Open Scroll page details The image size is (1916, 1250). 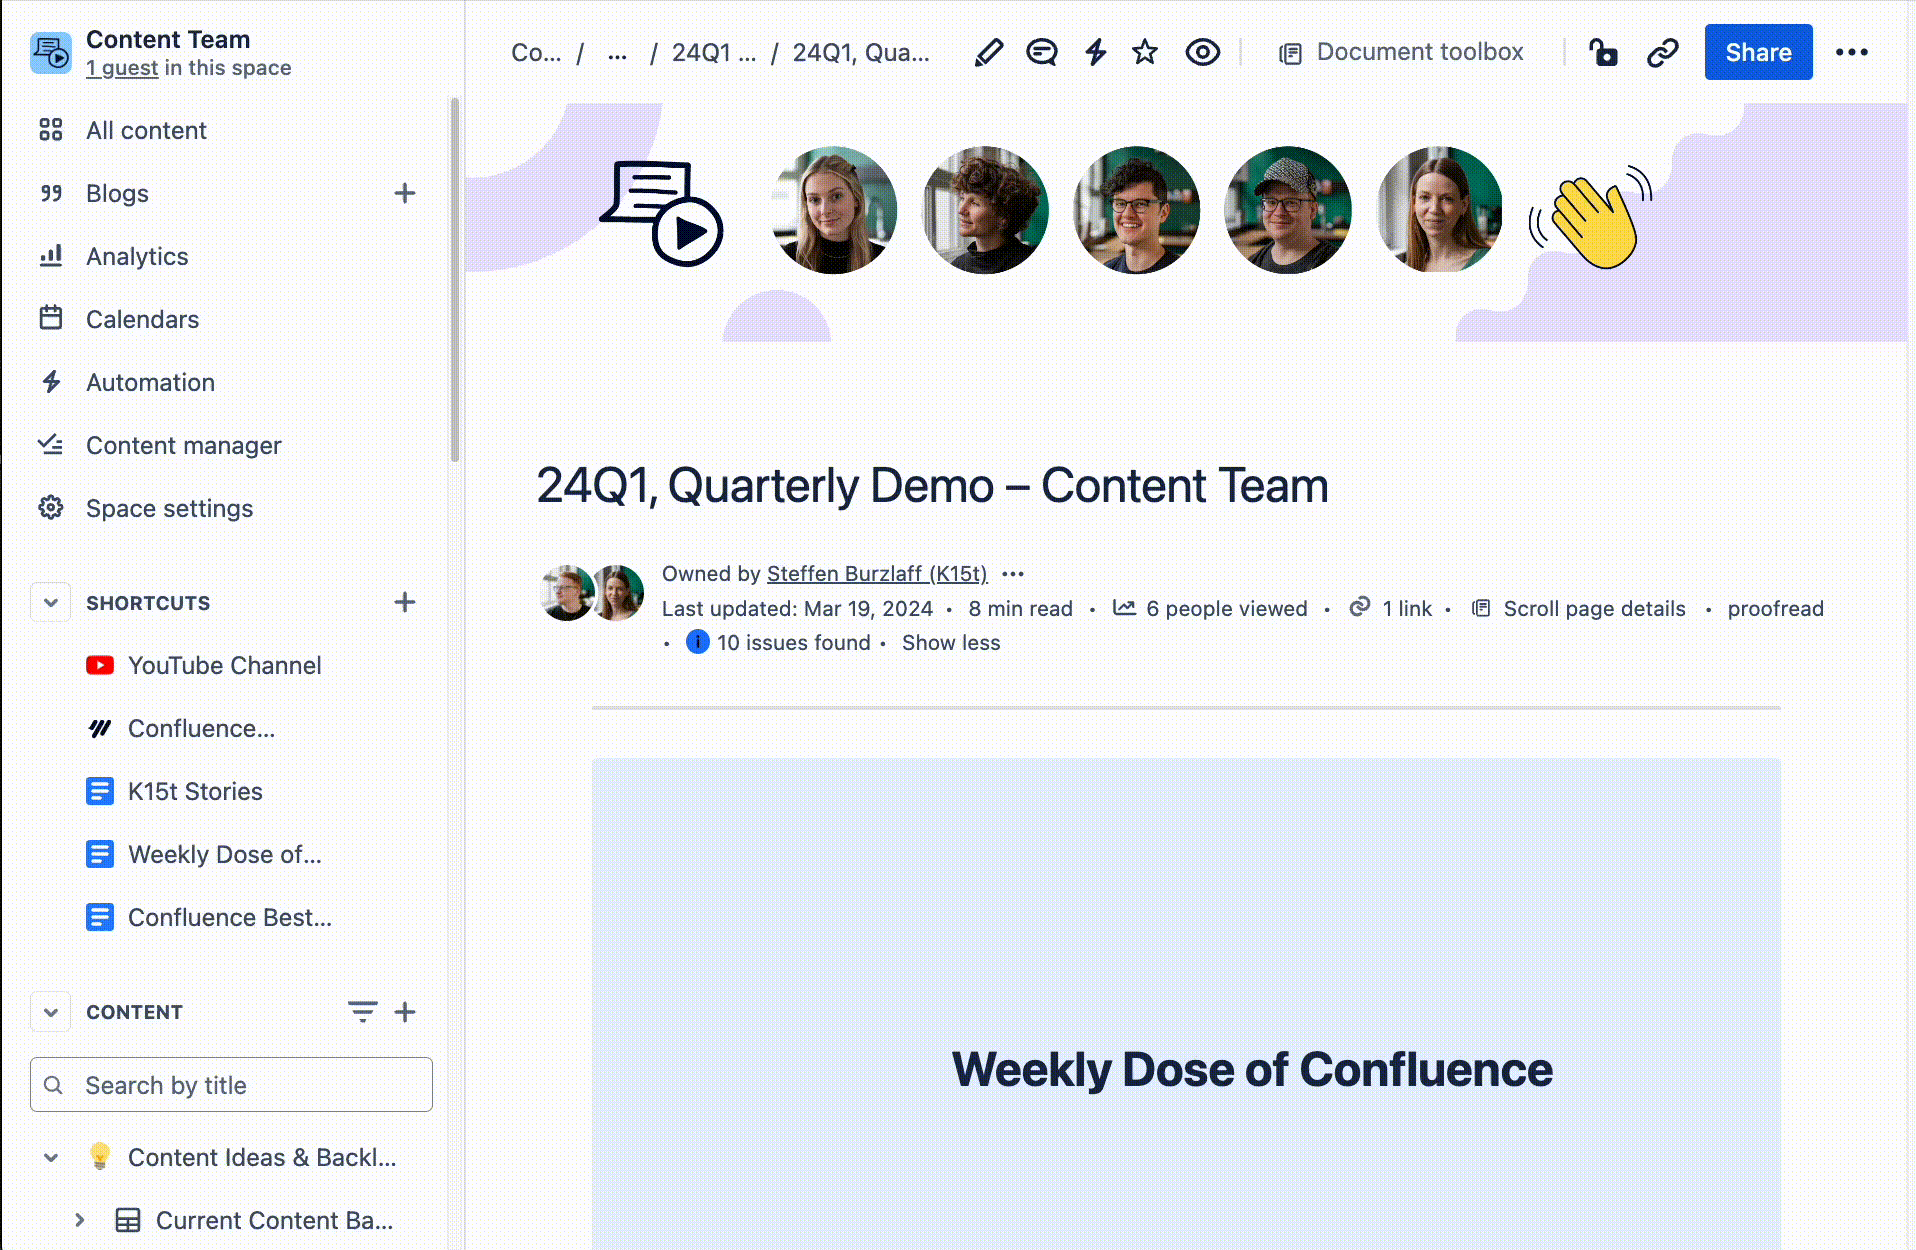tap(1579, 608)
